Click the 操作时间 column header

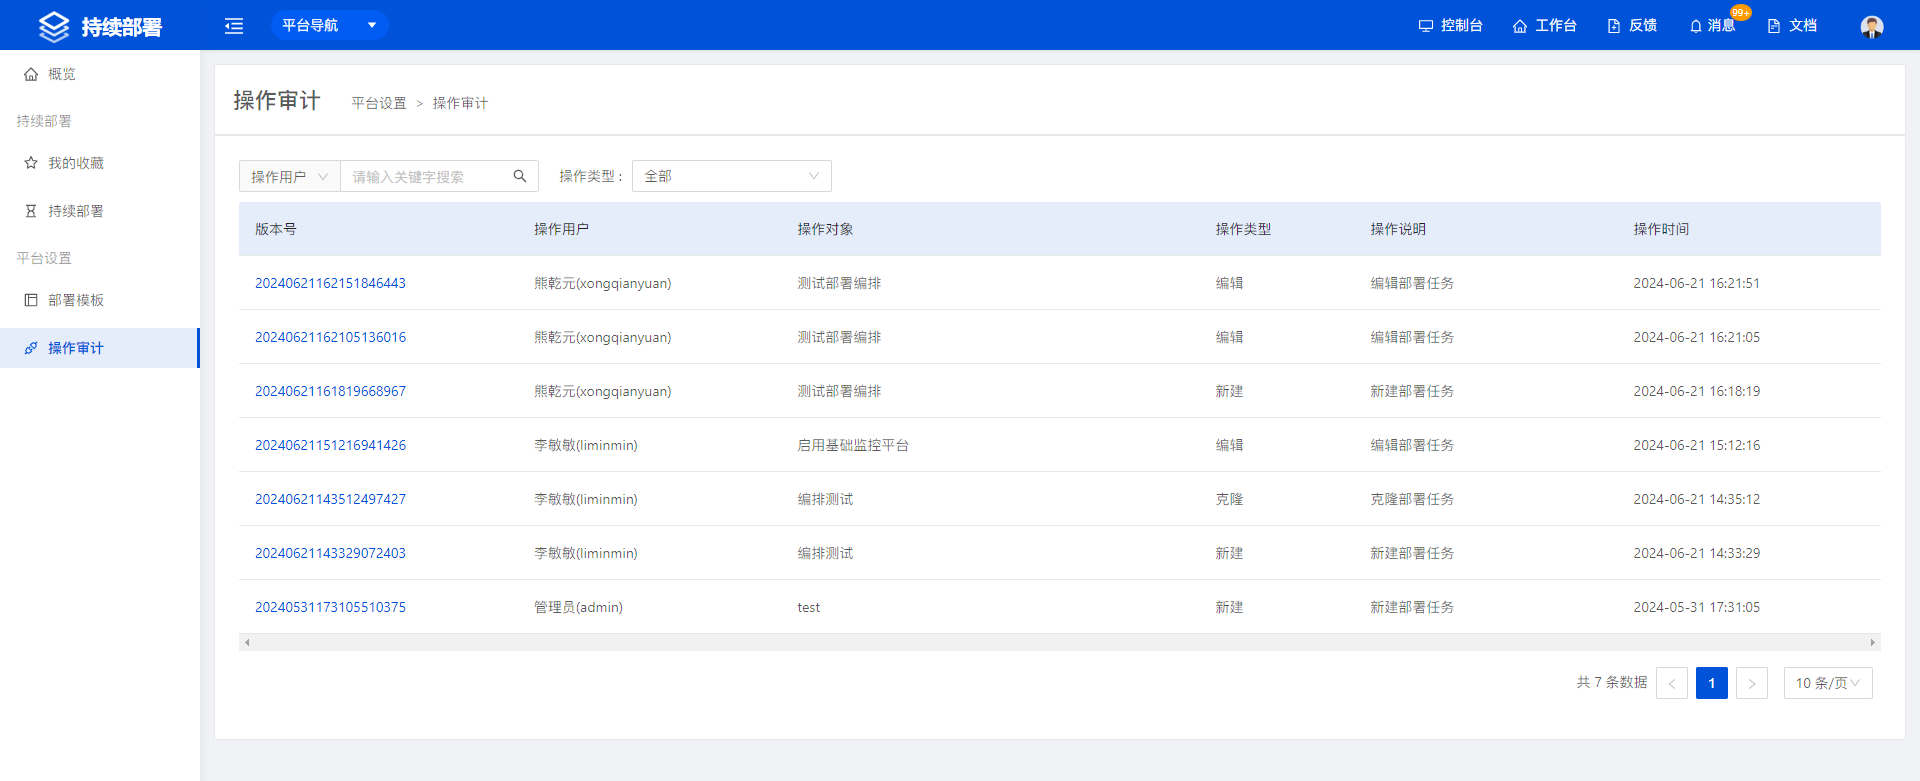[x=1661, y=229]
